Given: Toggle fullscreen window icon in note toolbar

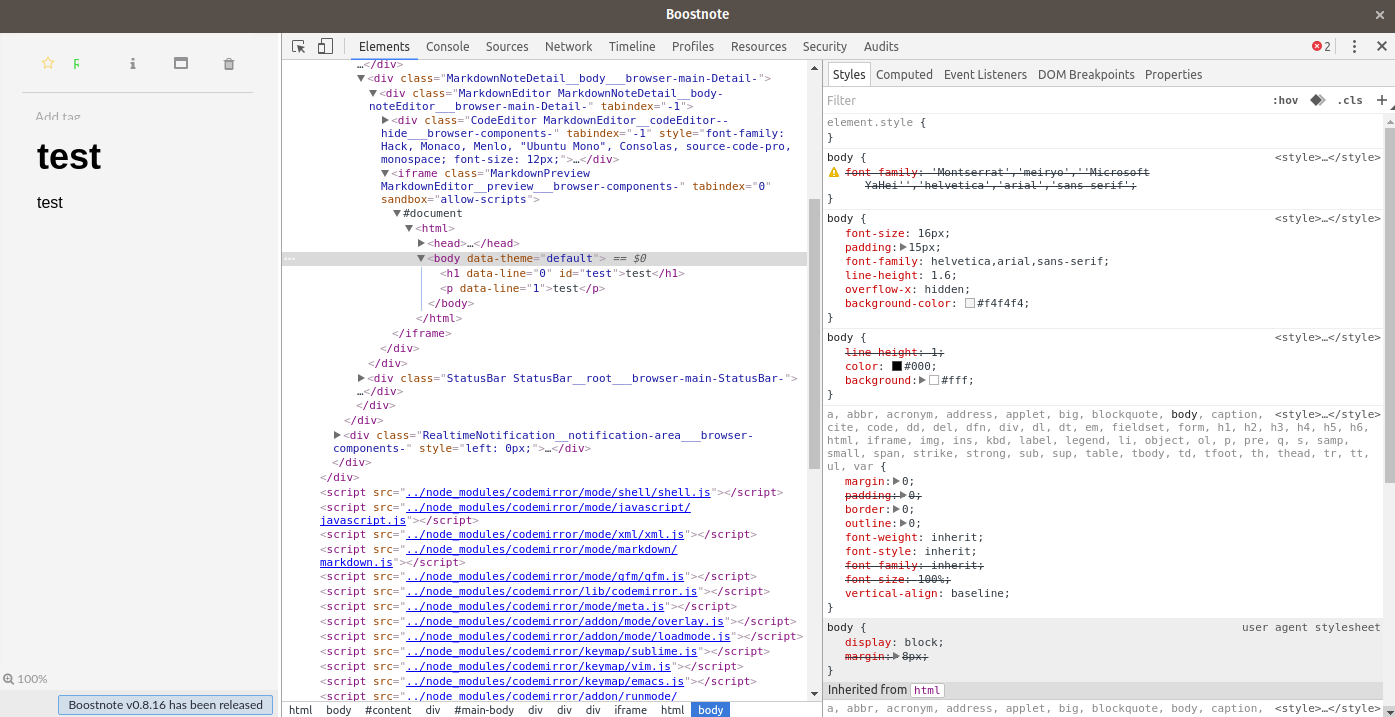Looking at the screenshot, I should 181,63.
